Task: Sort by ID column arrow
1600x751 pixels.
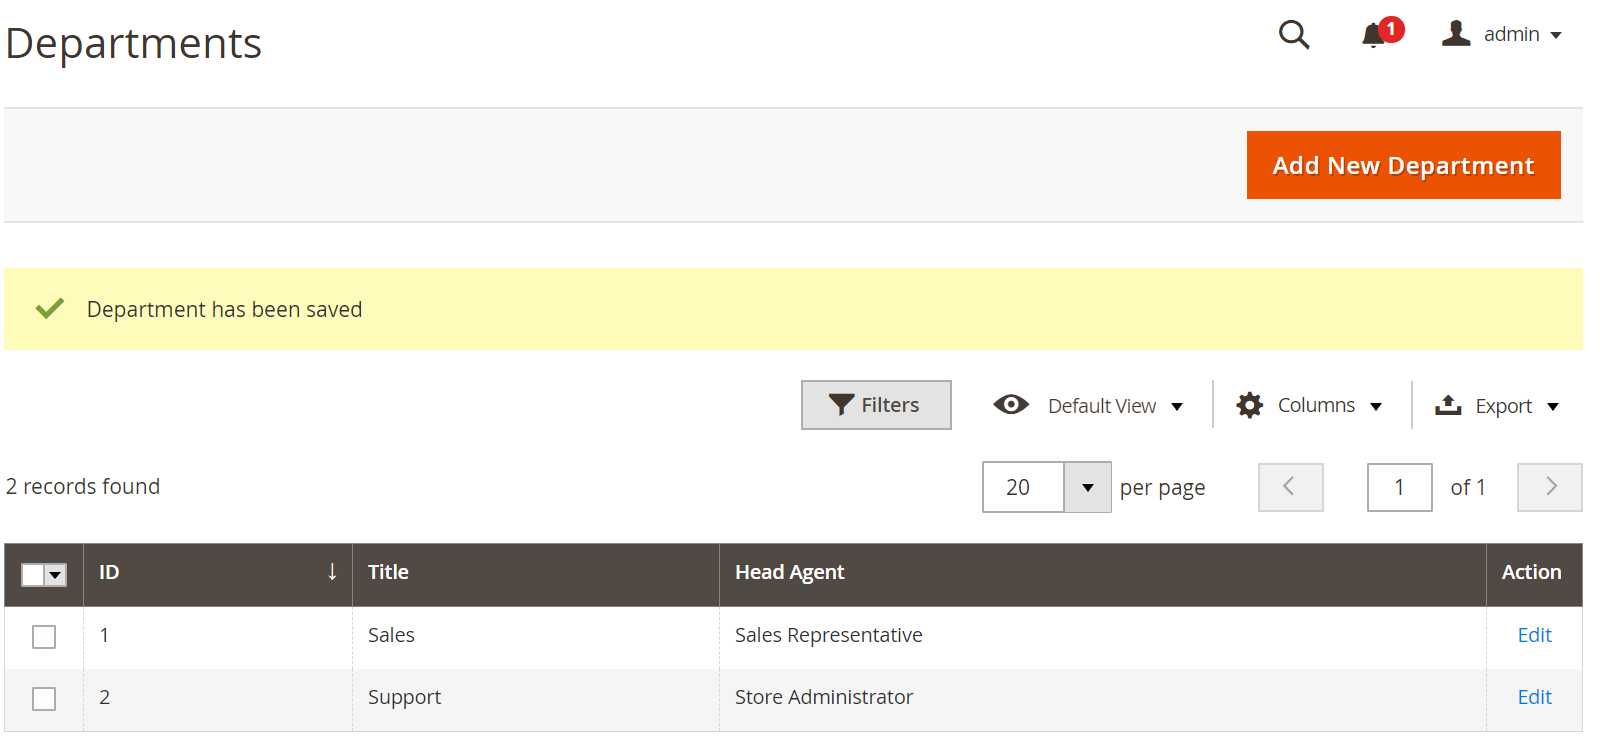Action: click(x=332, y=572)
